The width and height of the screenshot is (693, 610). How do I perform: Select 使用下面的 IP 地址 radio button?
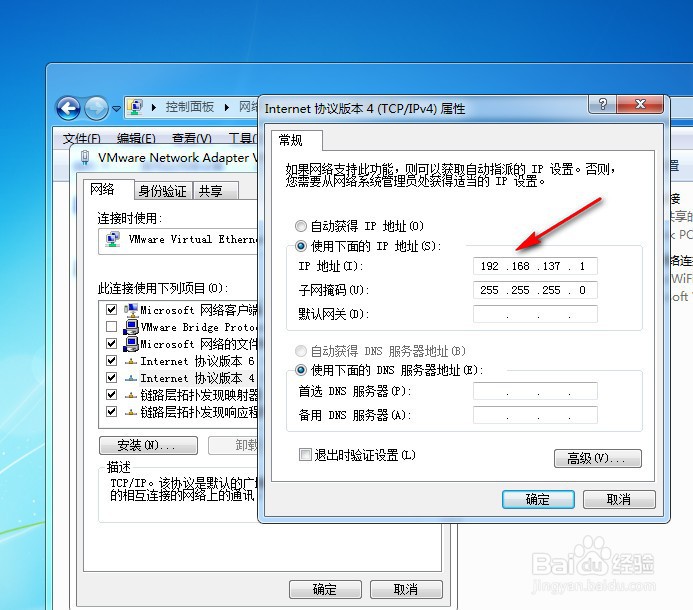pos(301,246)
